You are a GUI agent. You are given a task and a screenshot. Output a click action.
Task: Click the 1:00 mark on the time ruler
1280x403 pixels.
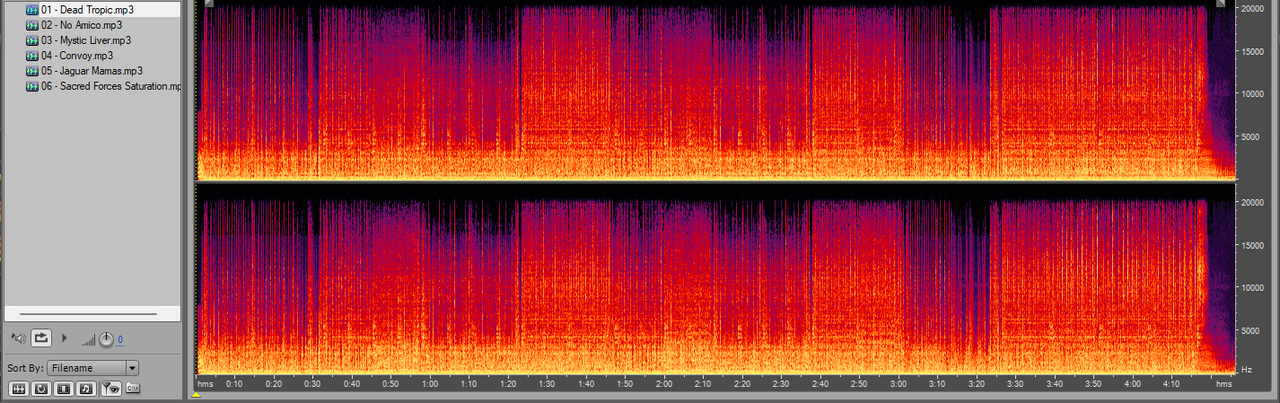[430, 384]
